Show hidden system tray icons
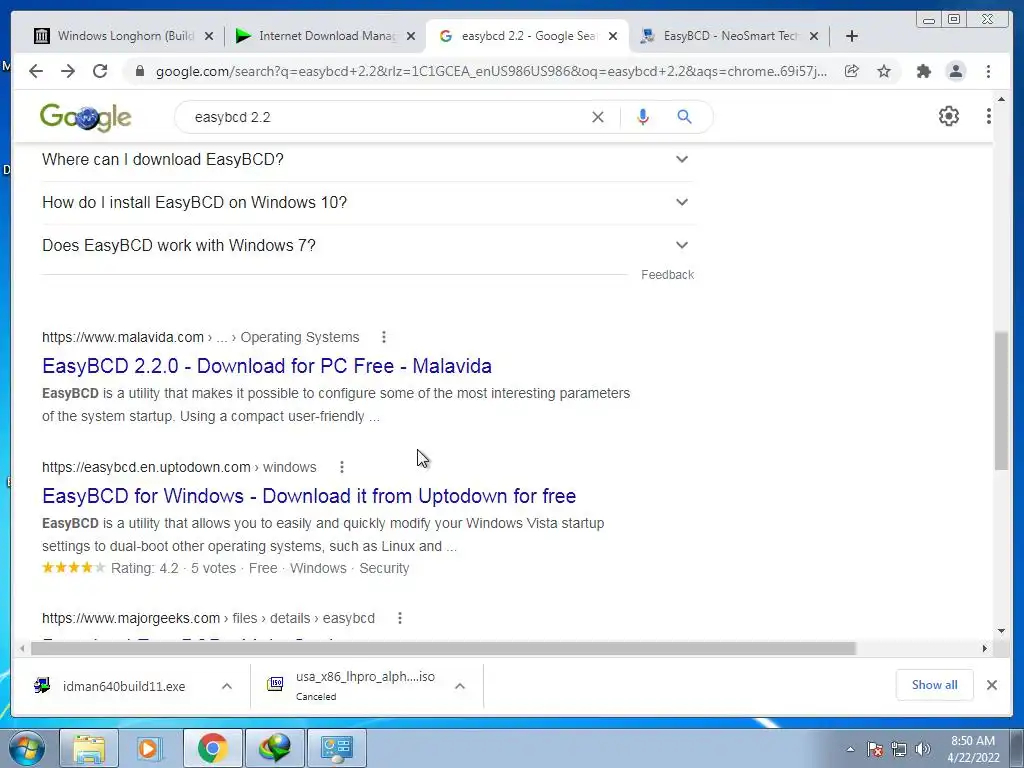The image size is (1024, 768). tap(850, 749)
